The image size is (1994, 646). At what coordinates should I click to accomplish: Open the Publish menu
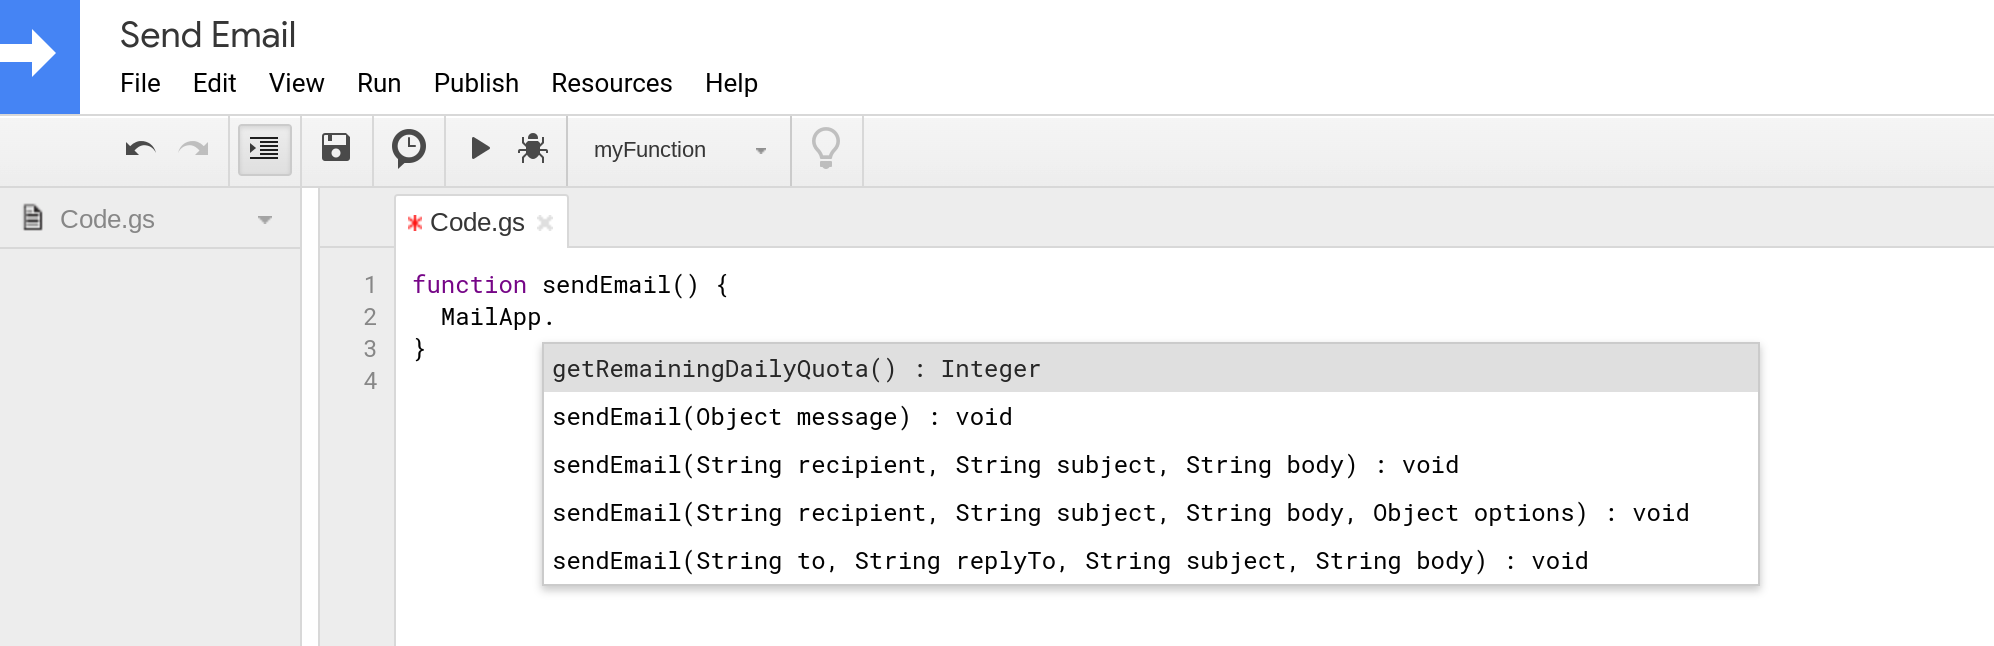[476, 83]
